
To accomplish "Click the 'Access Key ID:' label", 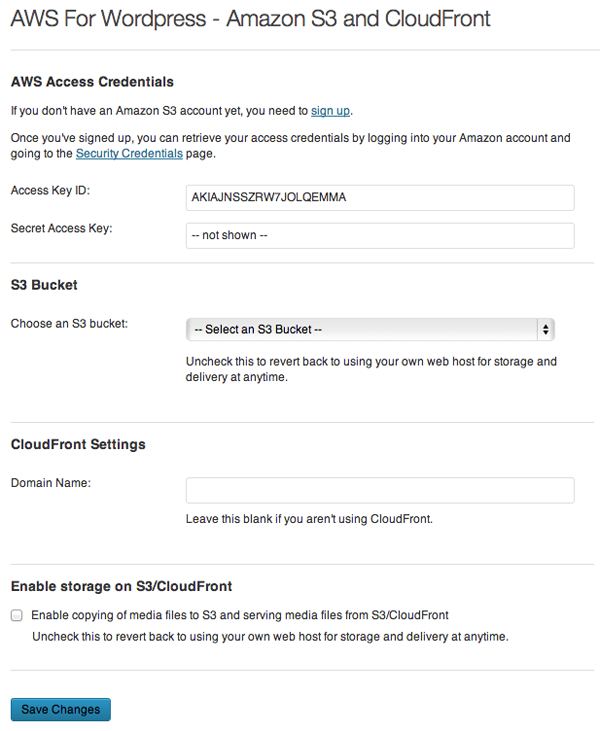I will pos(50,190).
